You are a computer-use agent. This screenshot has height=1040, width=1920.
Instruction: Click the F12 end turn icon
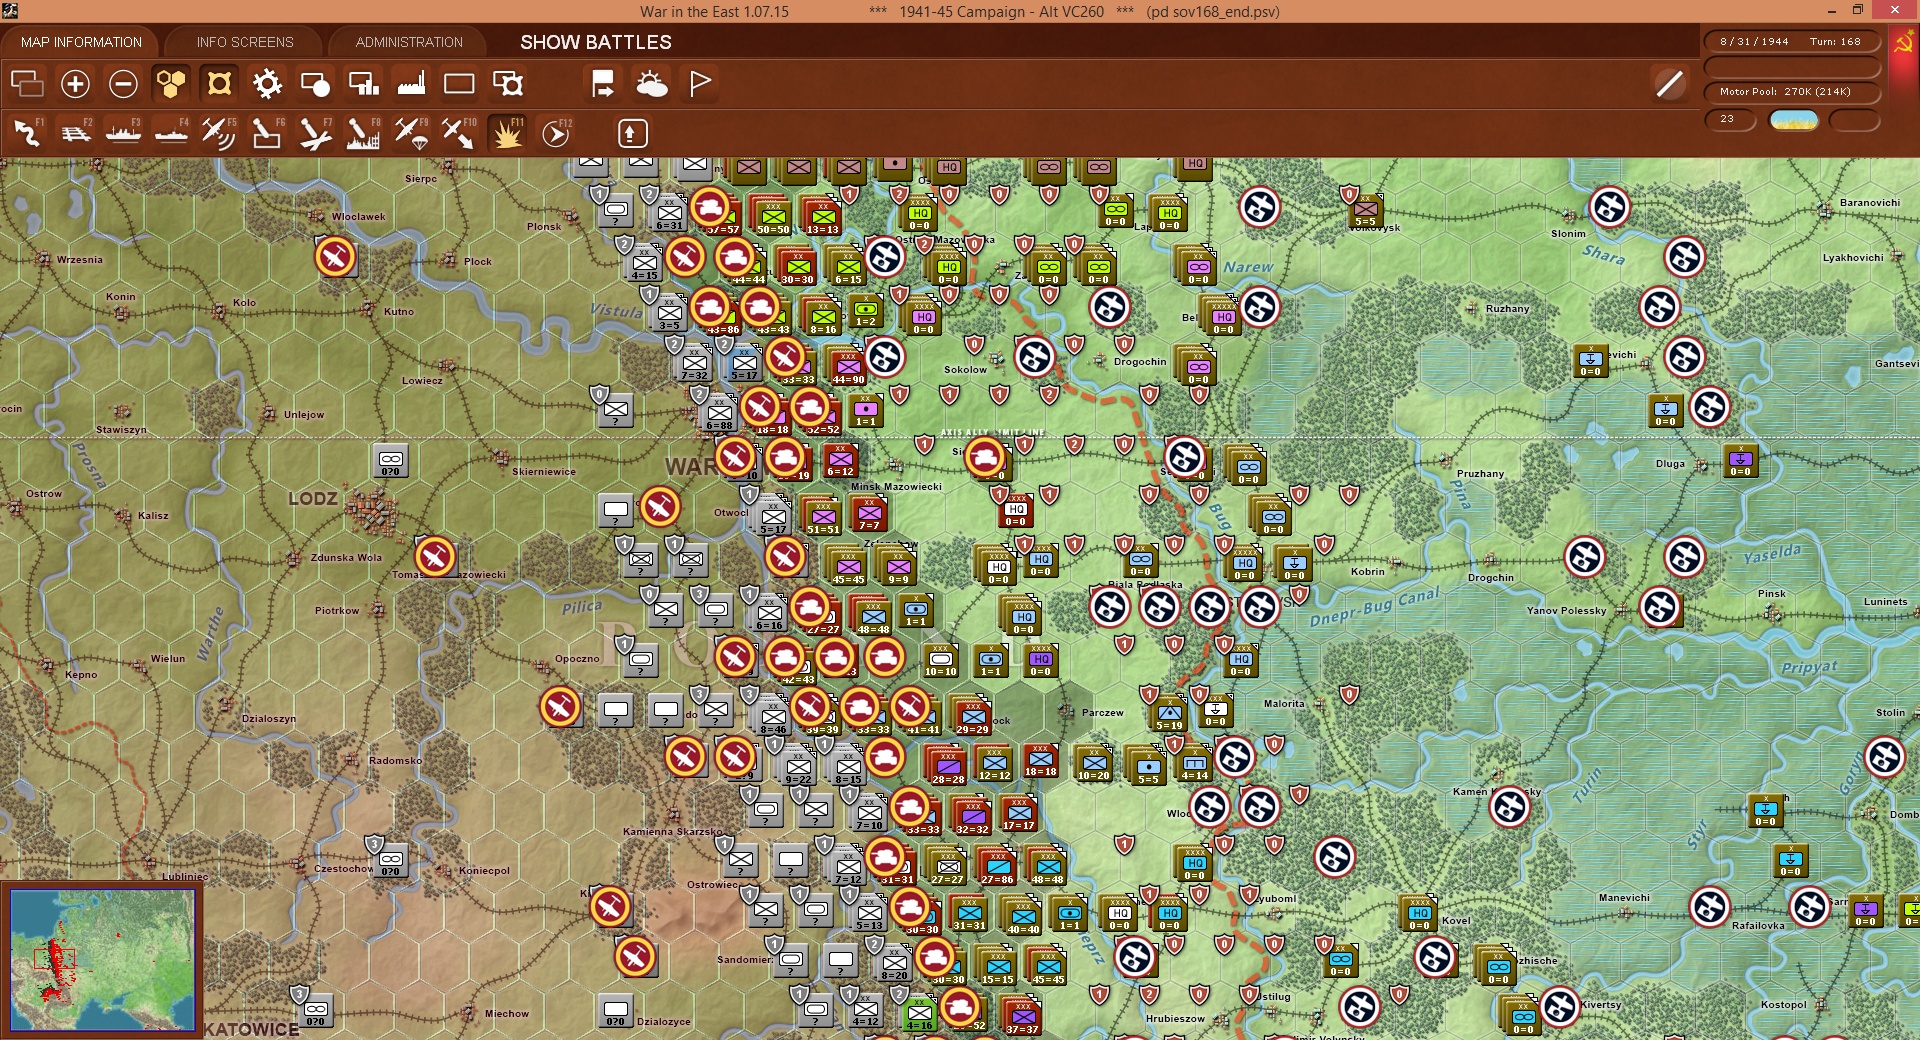(x=556, y=133)
